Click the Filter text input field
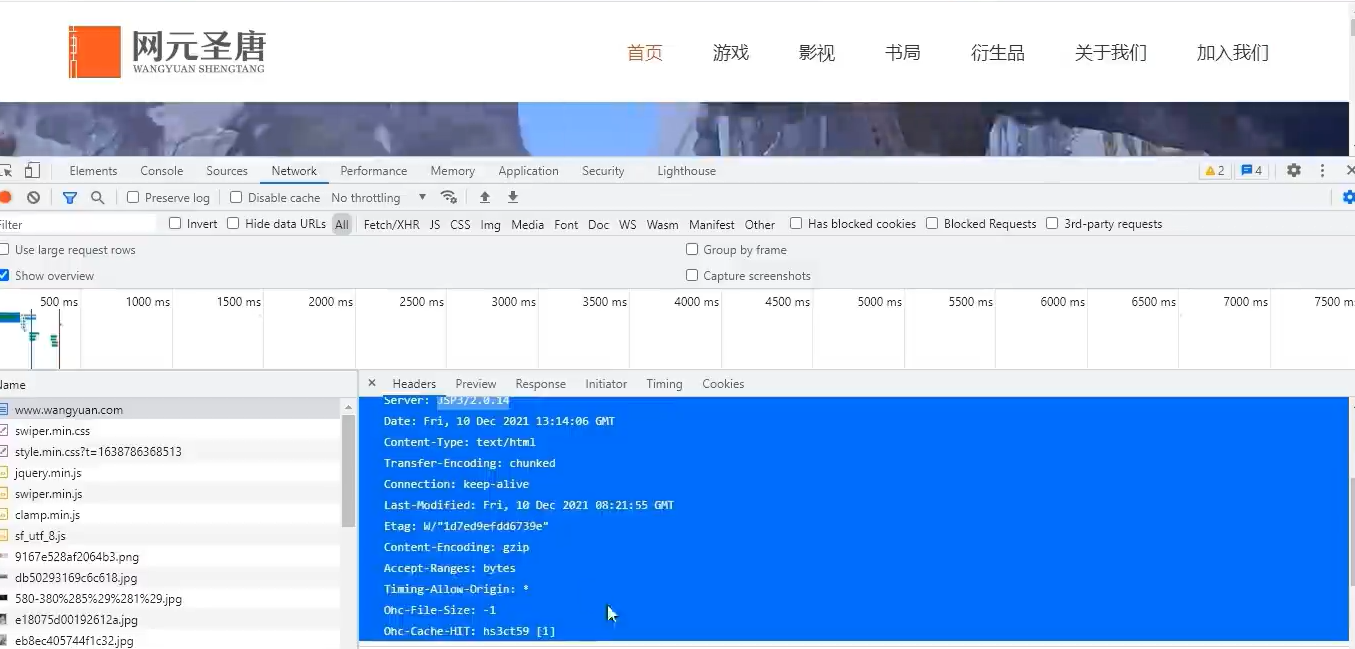This screenshot has width=1355, height=649. (x=80, y=225)
